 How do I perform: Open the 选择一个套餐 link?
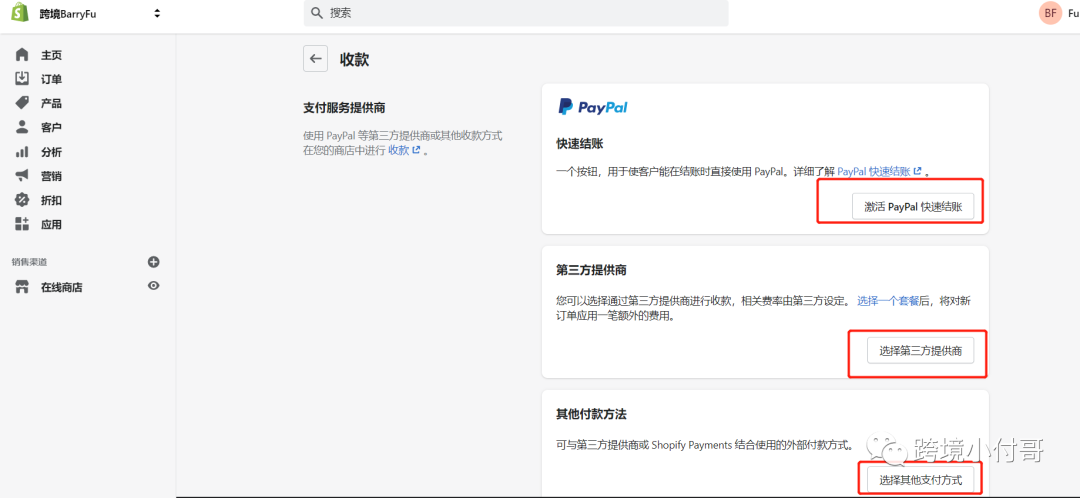click(x=888, y=301)
